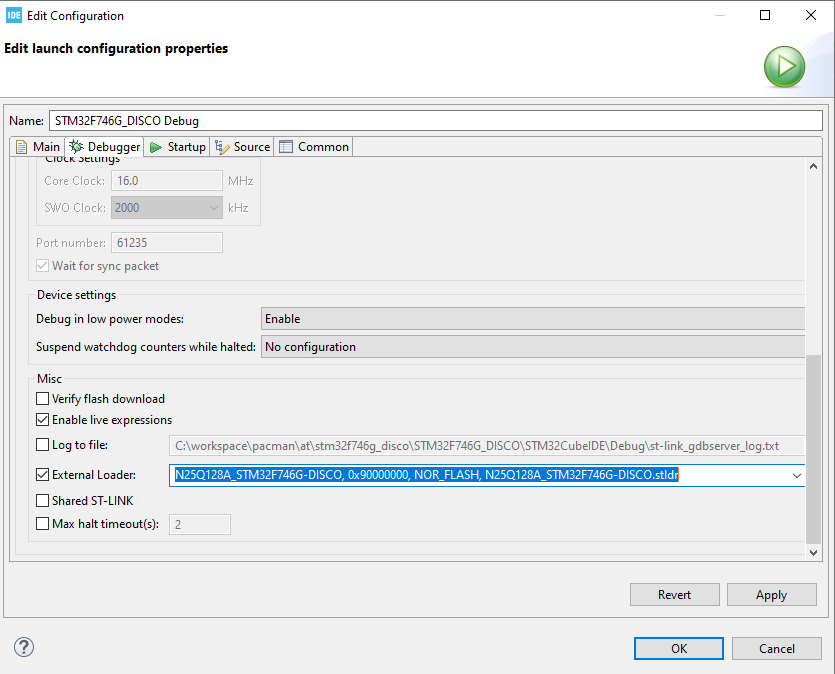835x674 pixels.
Task: Toggle the Log to file checkbox
Action: [43, 445]
